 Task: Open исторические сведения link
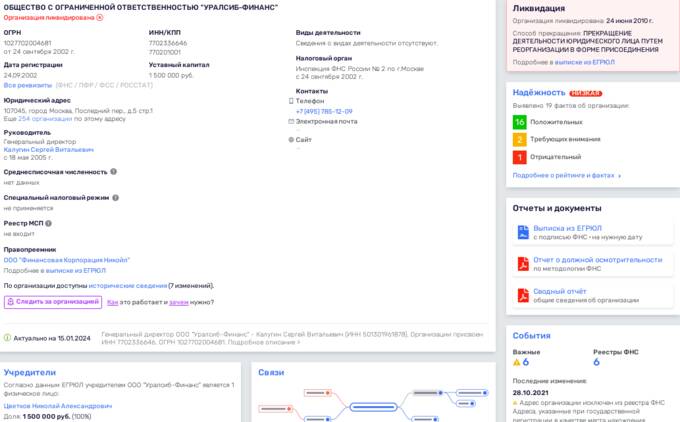coord(128,286)
